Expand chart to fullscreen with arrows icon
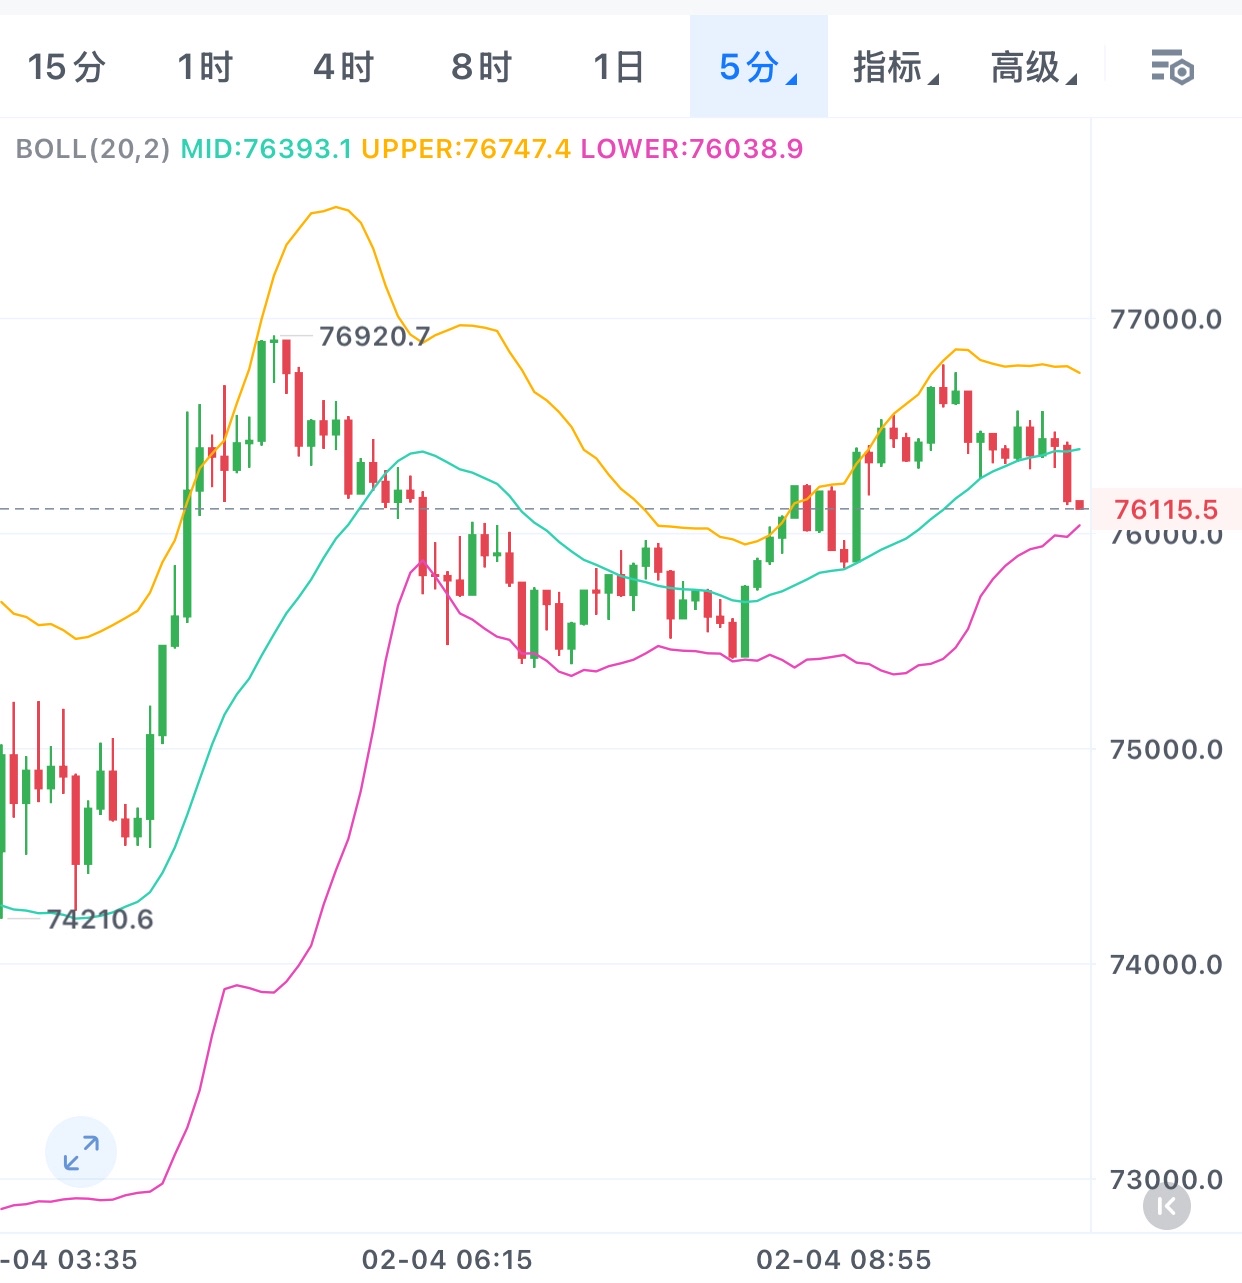Viewport: 1242px width, 1283px height. 81,1152
